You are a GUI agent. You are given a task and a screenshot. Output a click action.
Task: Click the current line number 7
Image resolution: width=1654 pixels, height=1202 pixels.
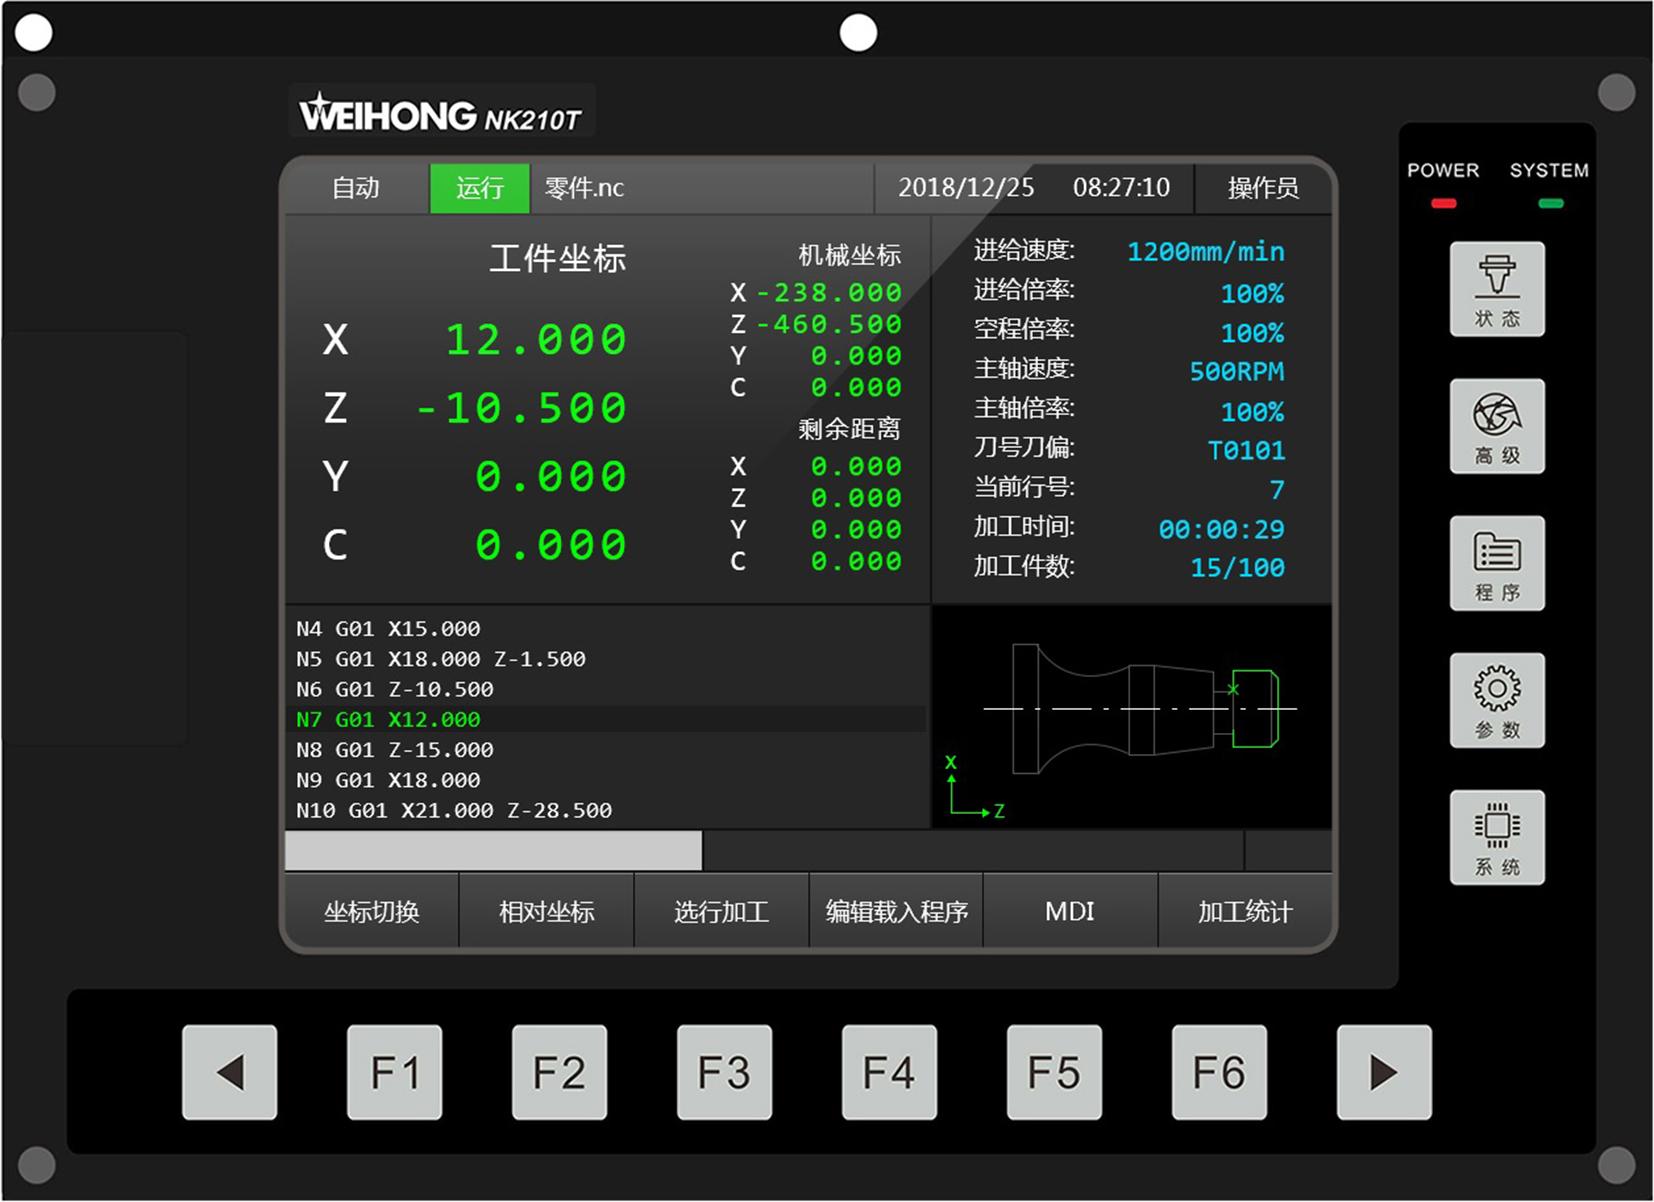pos(1277,490)
